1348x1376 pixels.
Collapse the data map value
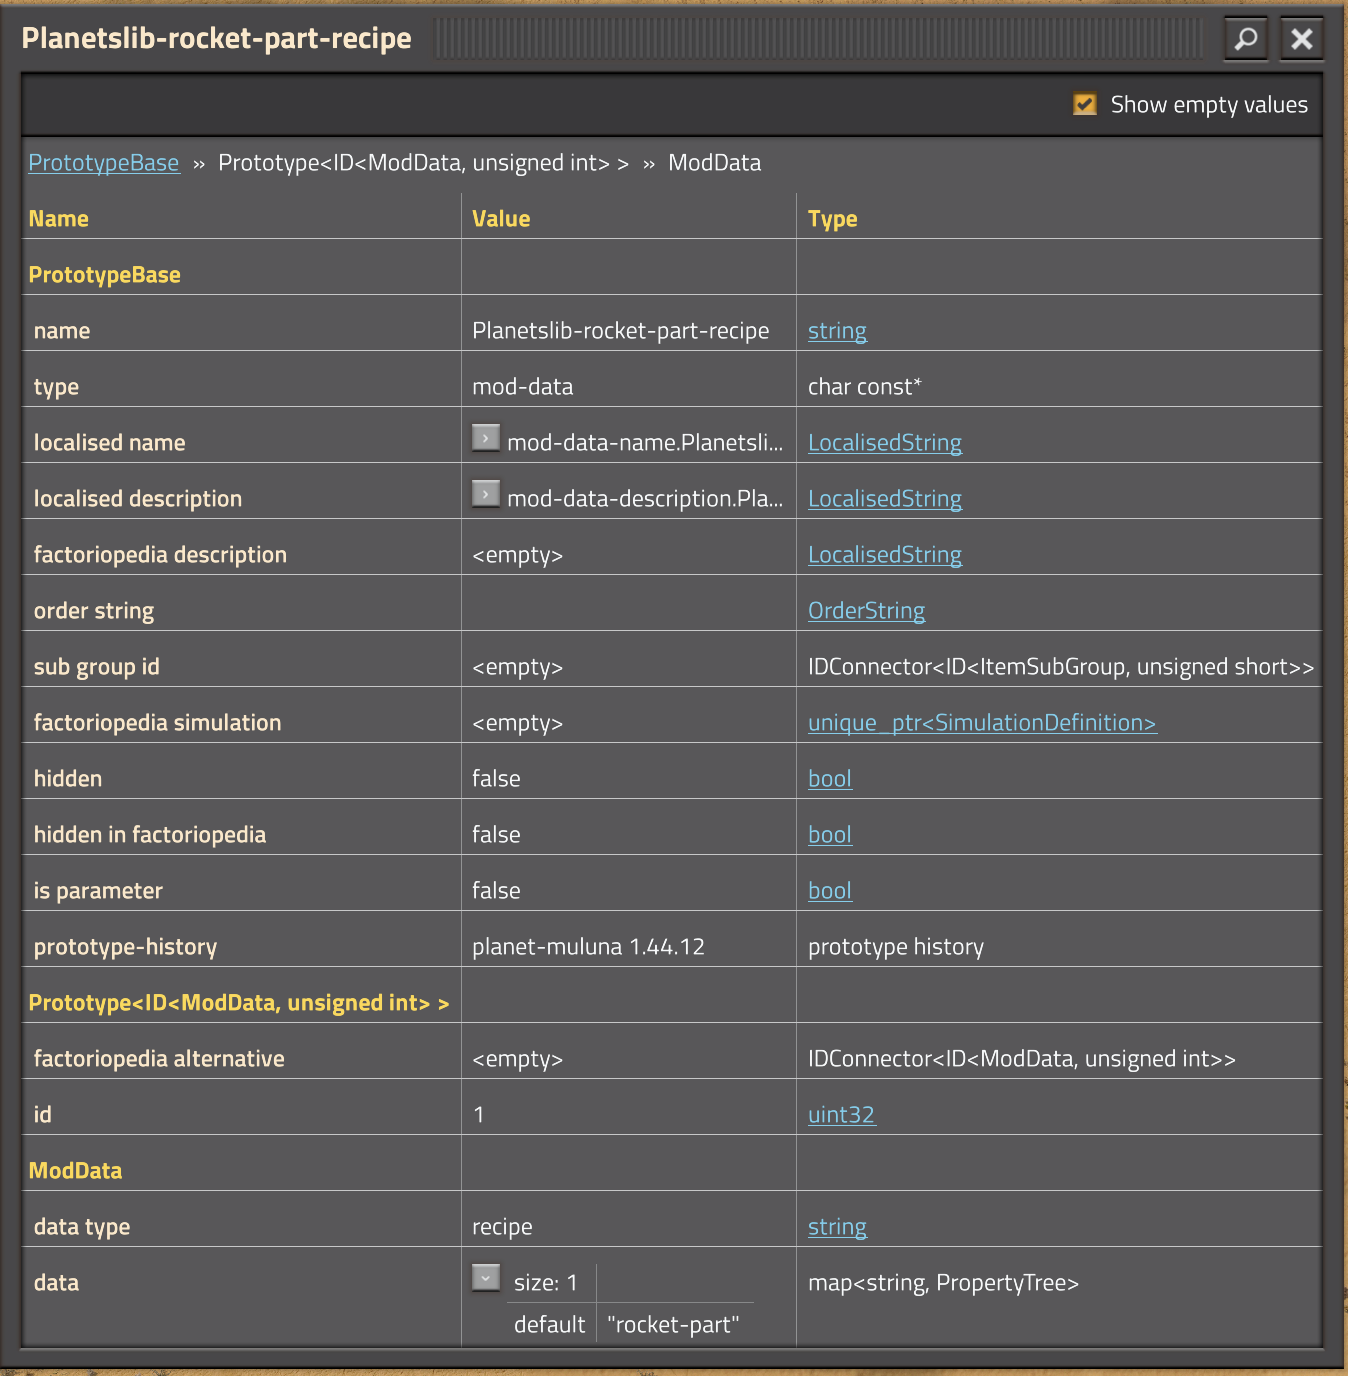(x=486, y=1278)
